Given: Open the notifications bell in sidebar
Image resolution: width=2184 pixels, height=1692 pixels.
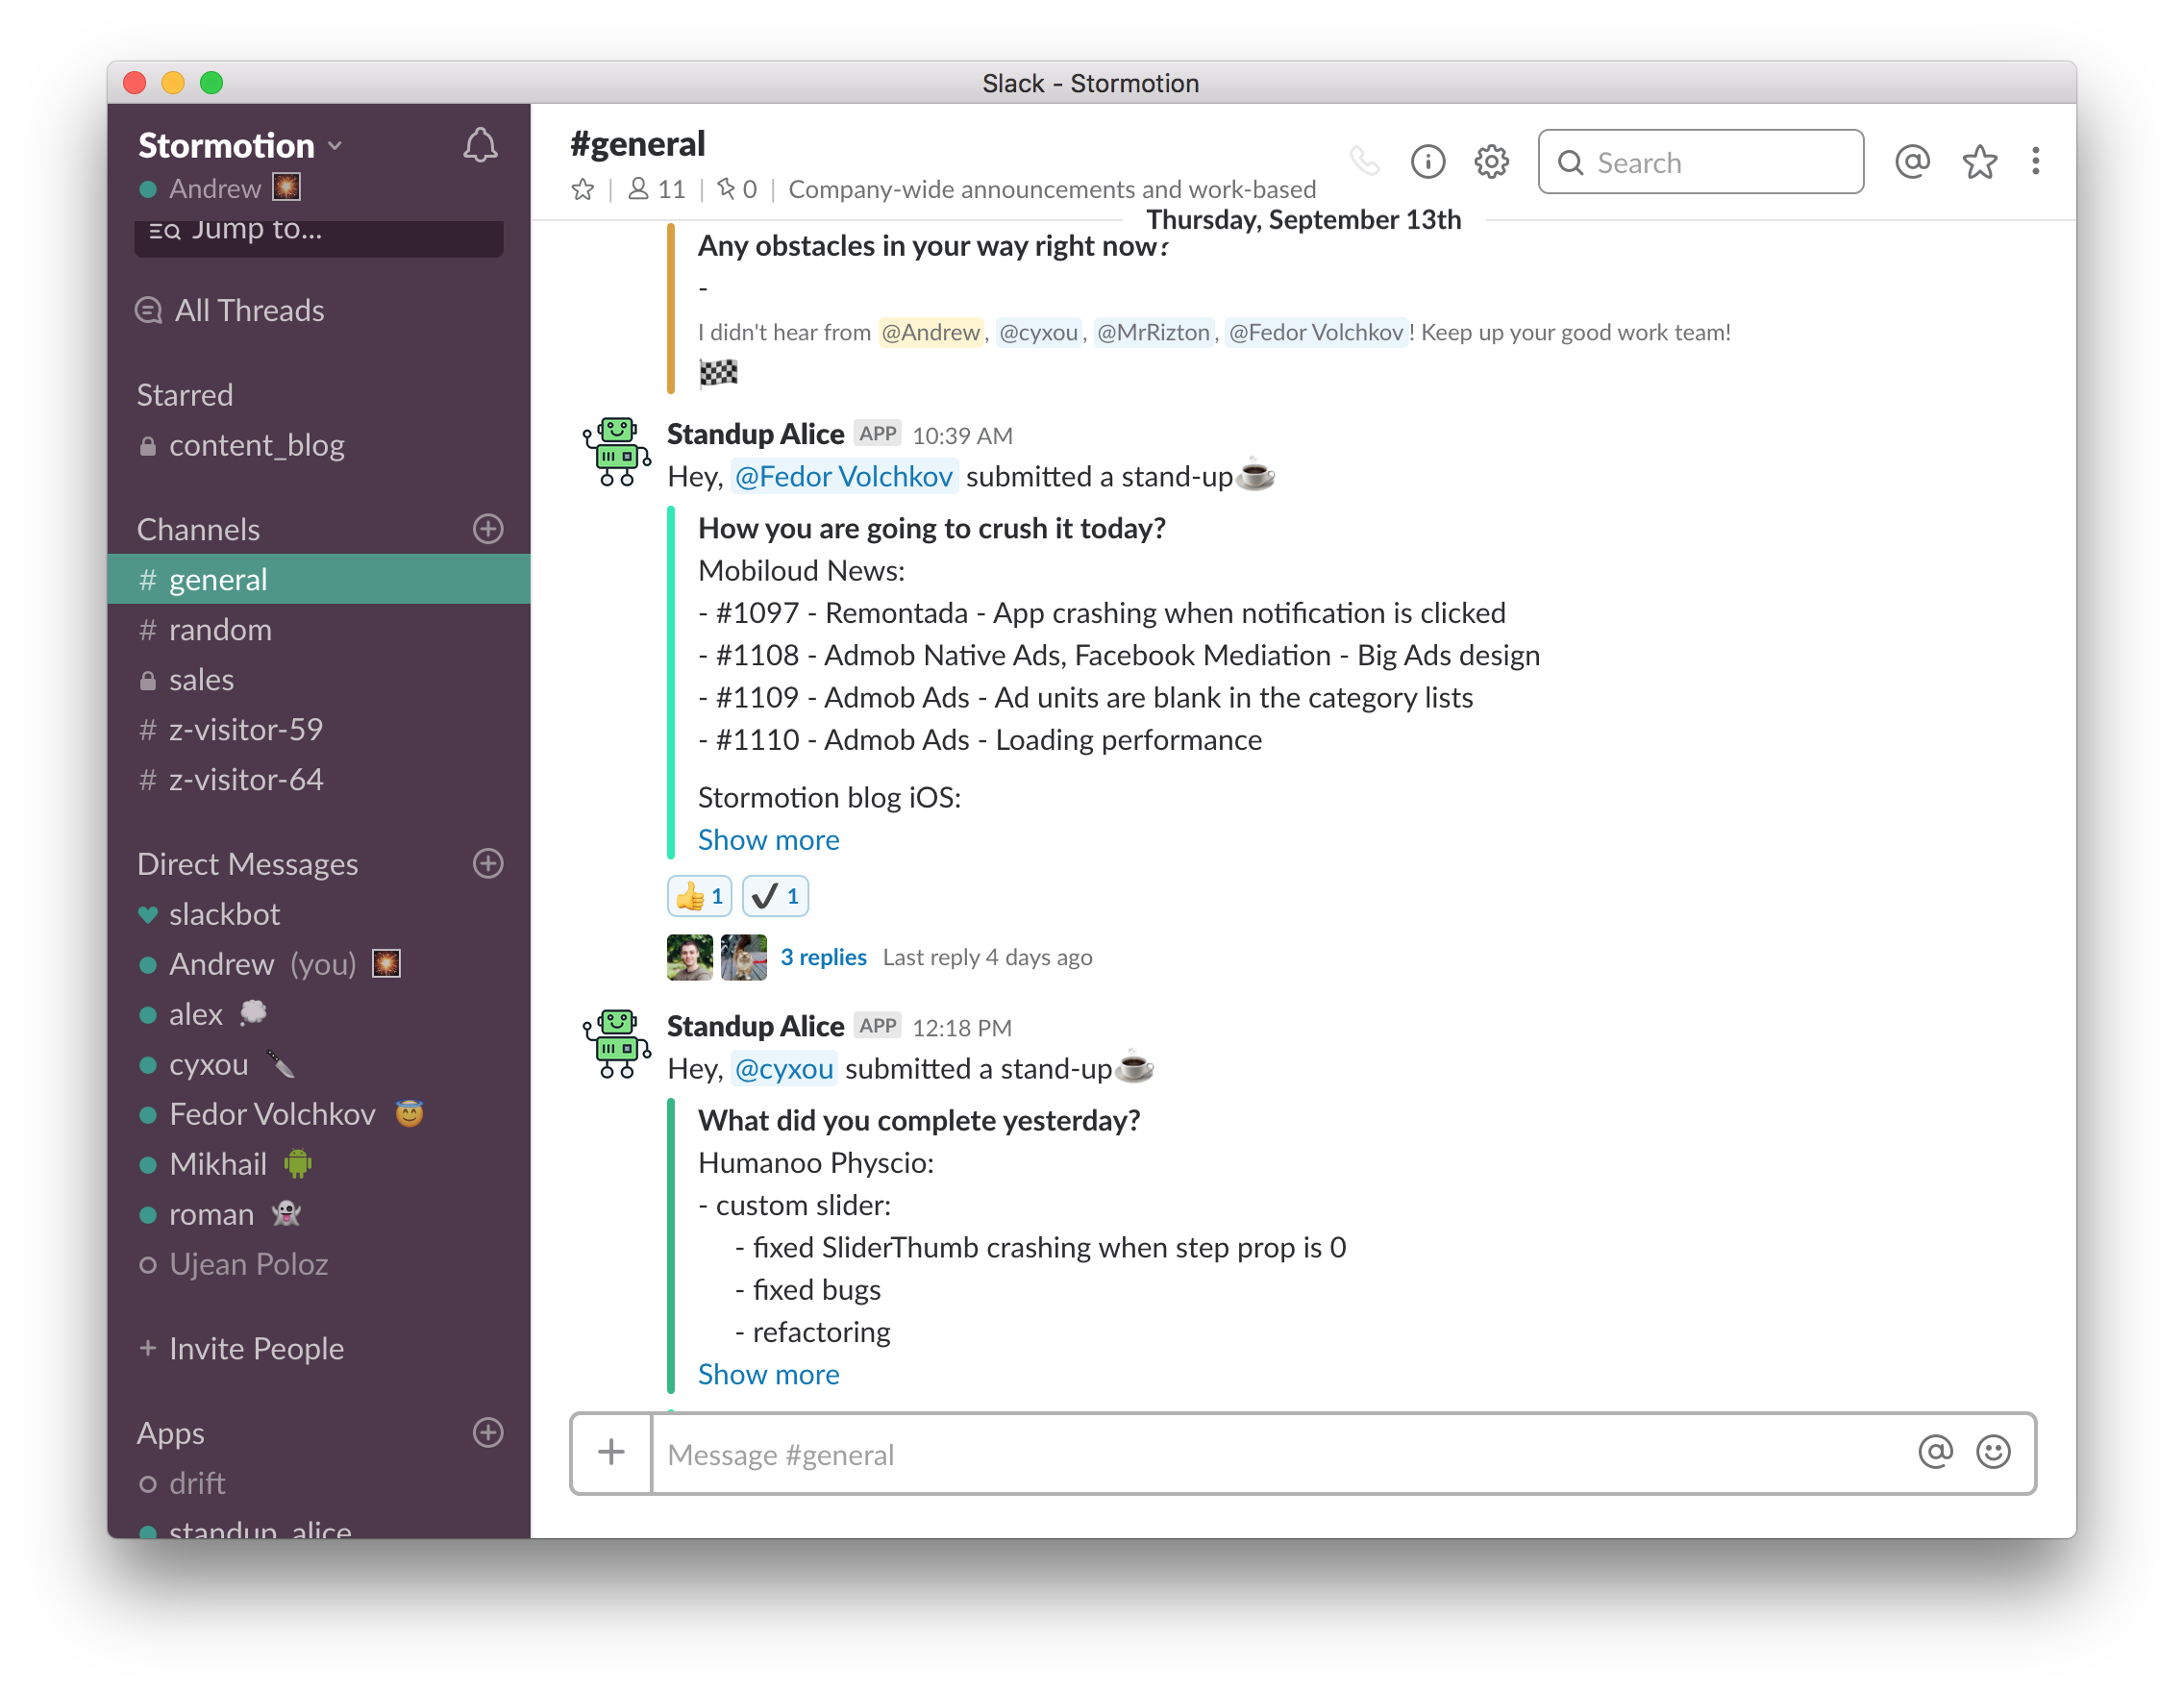Looking at the screenshot, I should [479, 146].
